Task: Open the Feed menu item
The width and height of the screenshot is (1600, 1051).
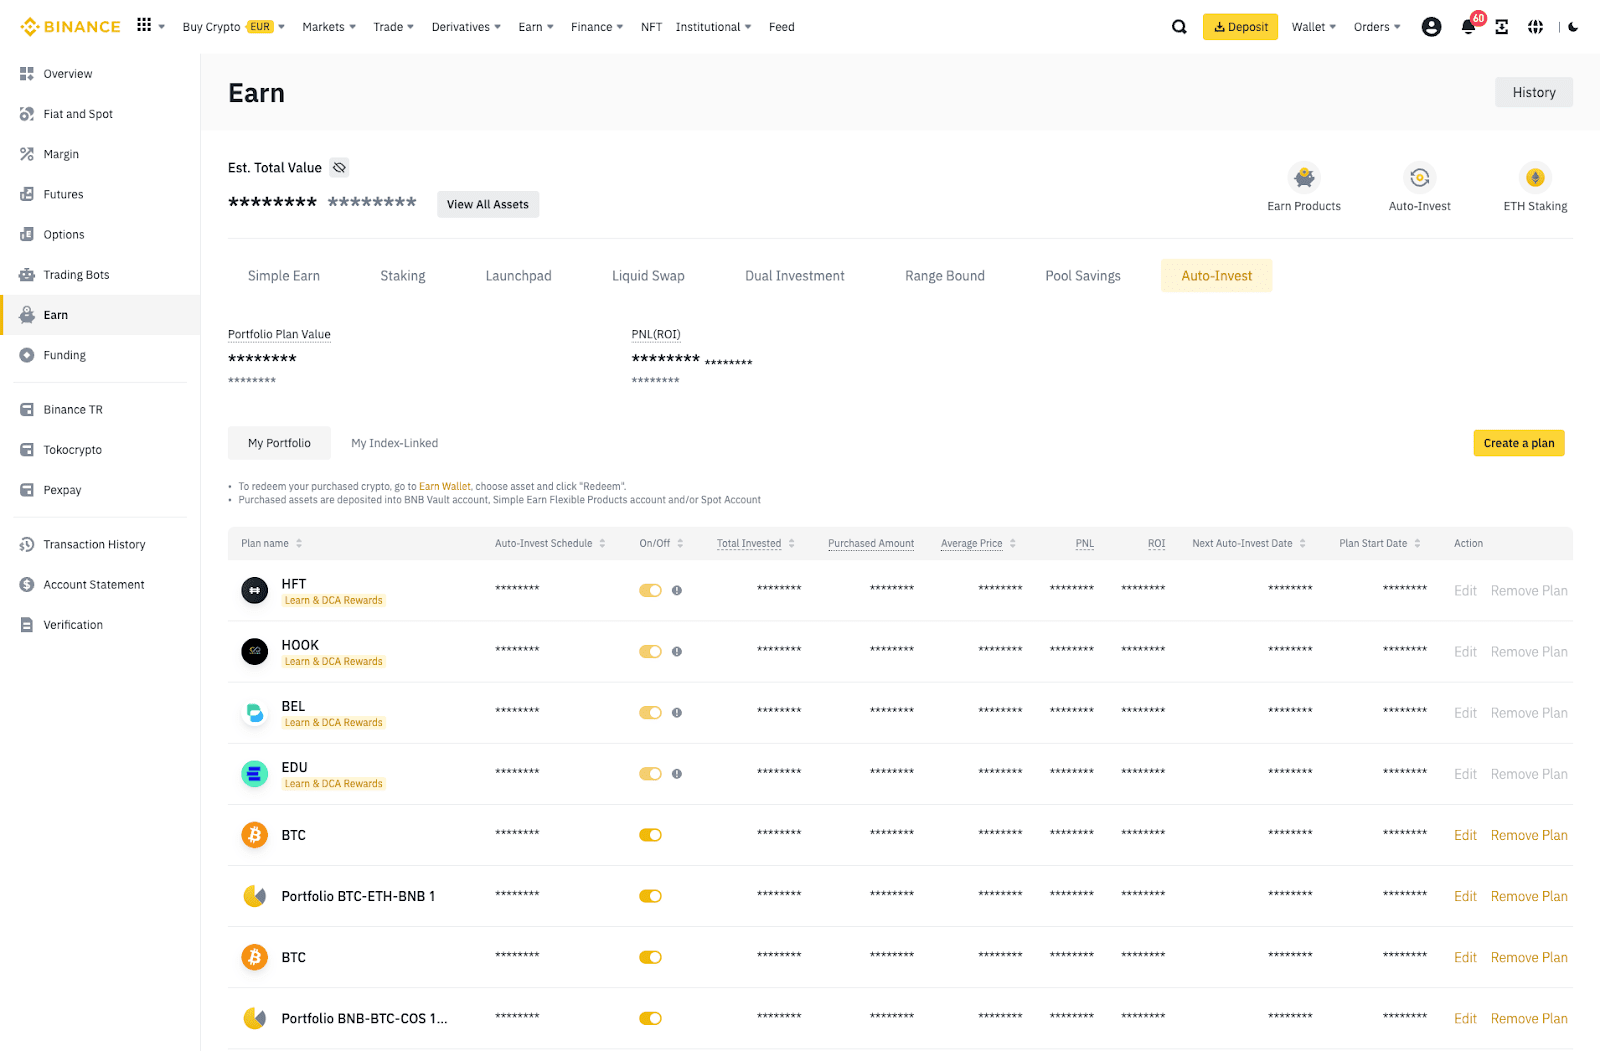Action: click(782, 27)
